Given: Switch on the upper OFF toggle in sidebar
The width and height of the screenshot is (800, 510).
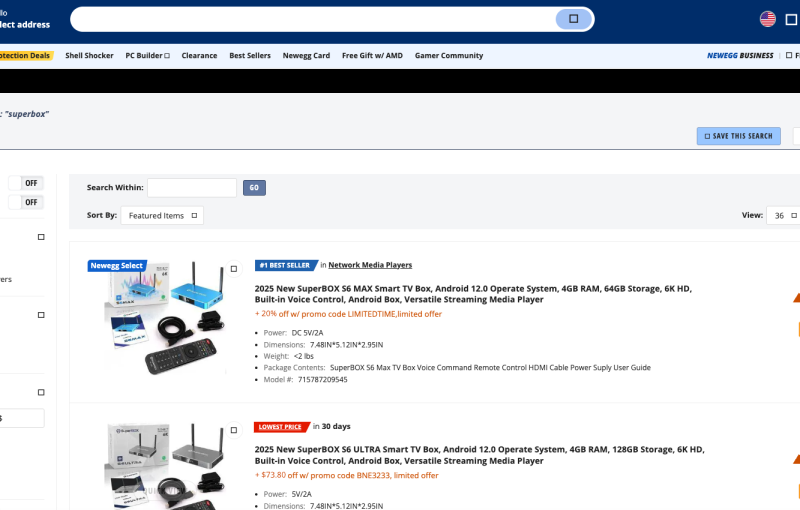Looking at the screenshot, I should [32, 183].
